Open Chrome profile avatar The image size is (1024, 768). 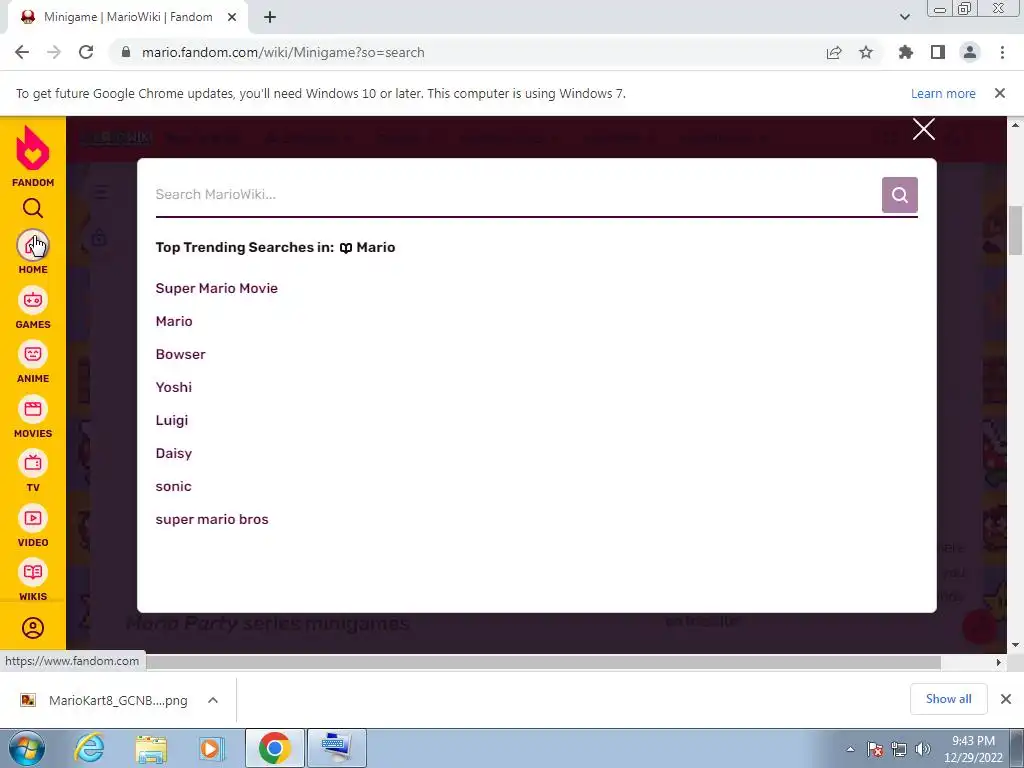(x=970, y=52)
